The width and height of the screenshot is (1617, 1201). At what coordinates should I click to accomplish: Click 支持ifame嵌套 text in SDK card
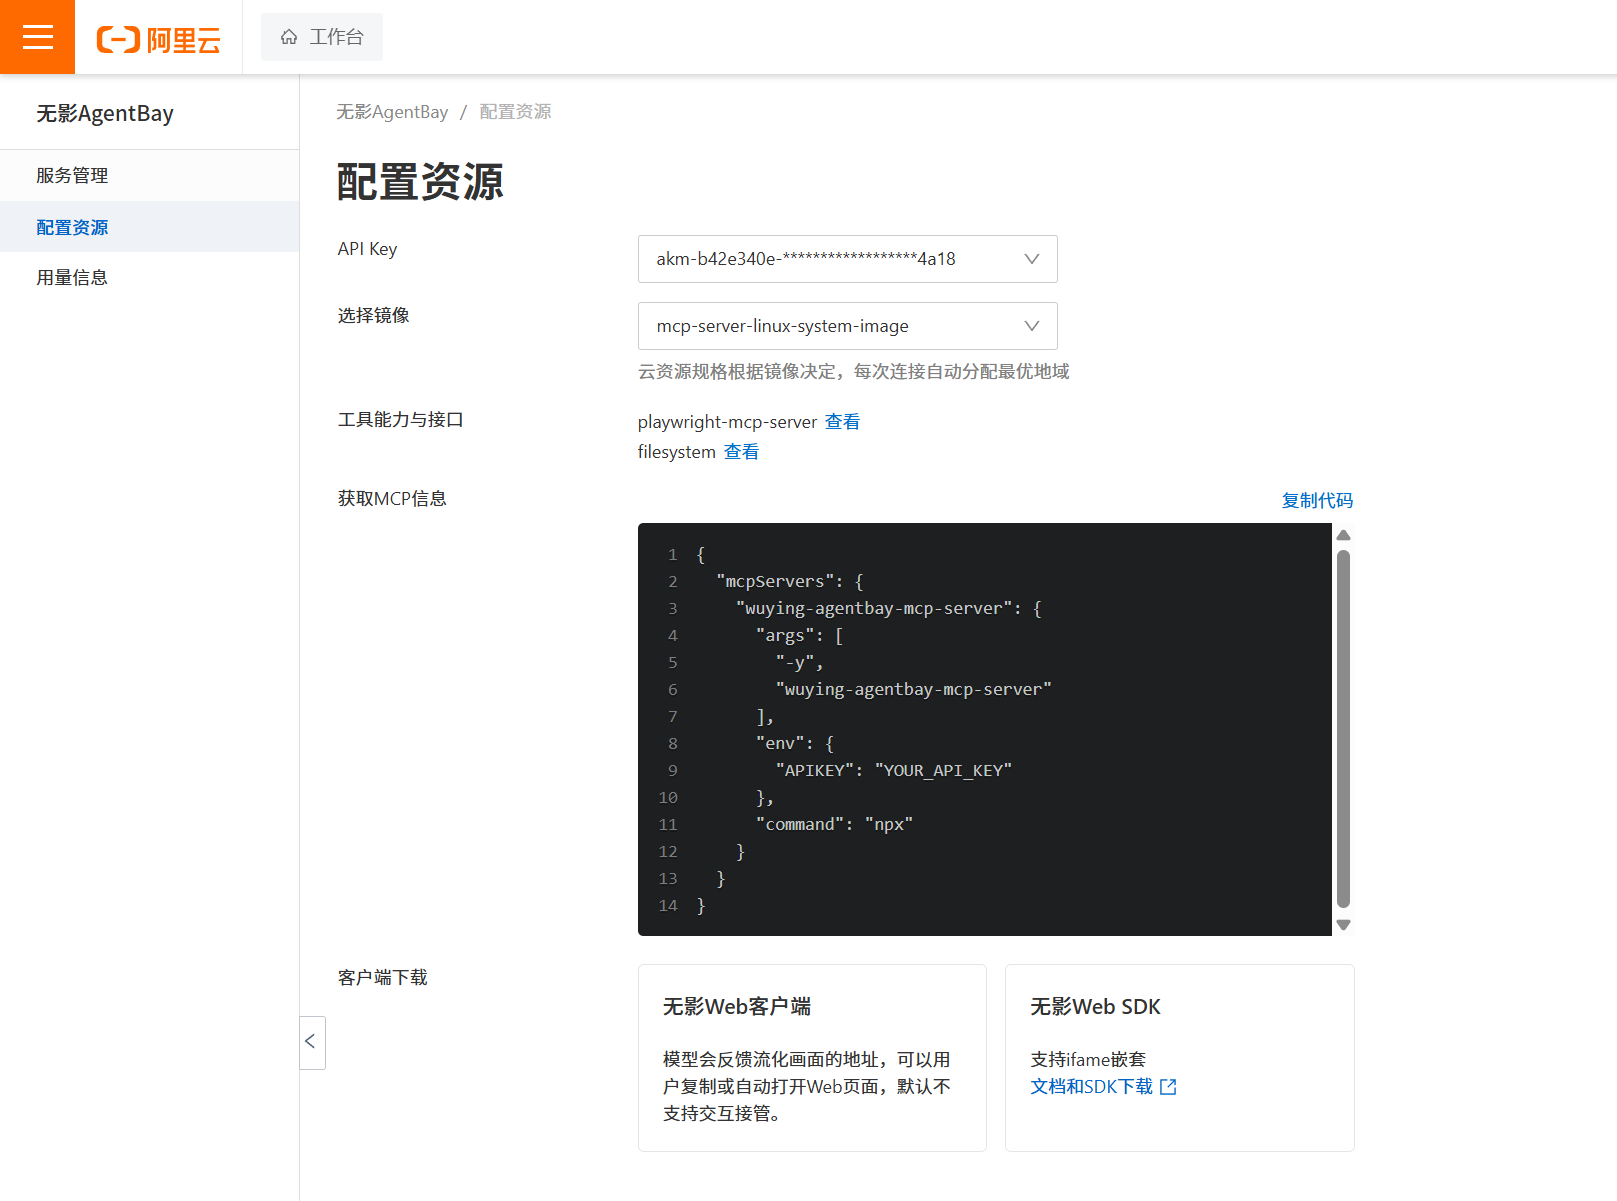pyautogui.click(x=1088, y=1060)
